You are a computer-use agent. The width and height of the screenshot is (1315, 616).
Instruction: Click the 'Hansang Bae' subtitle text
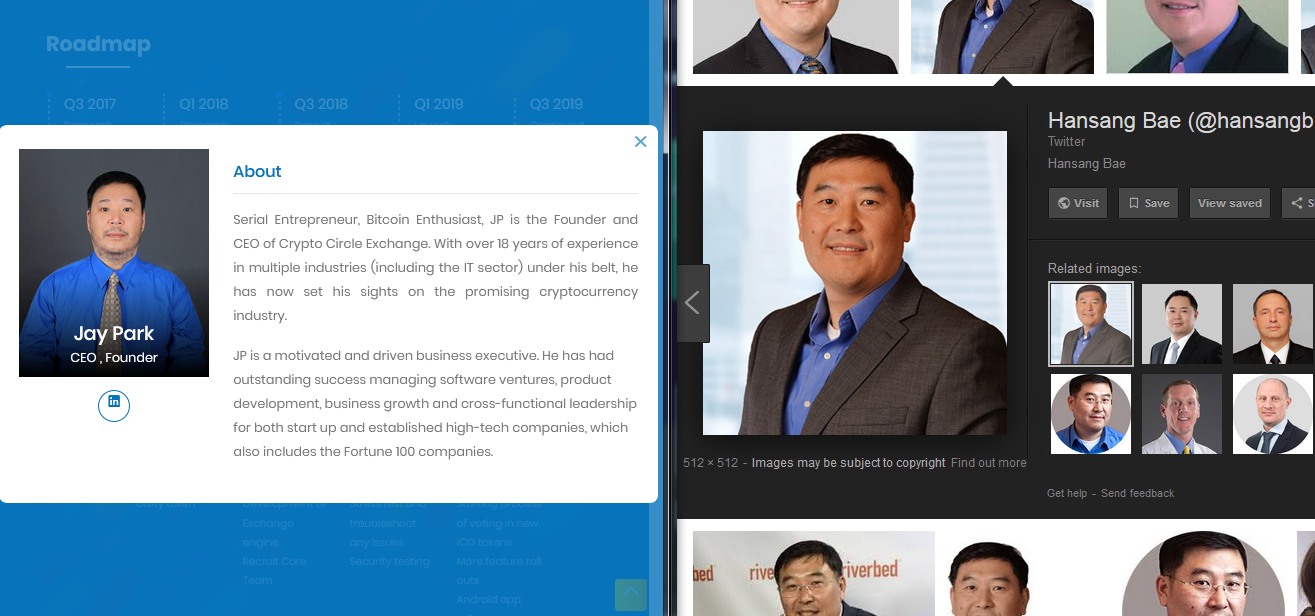click(1086, 164)
